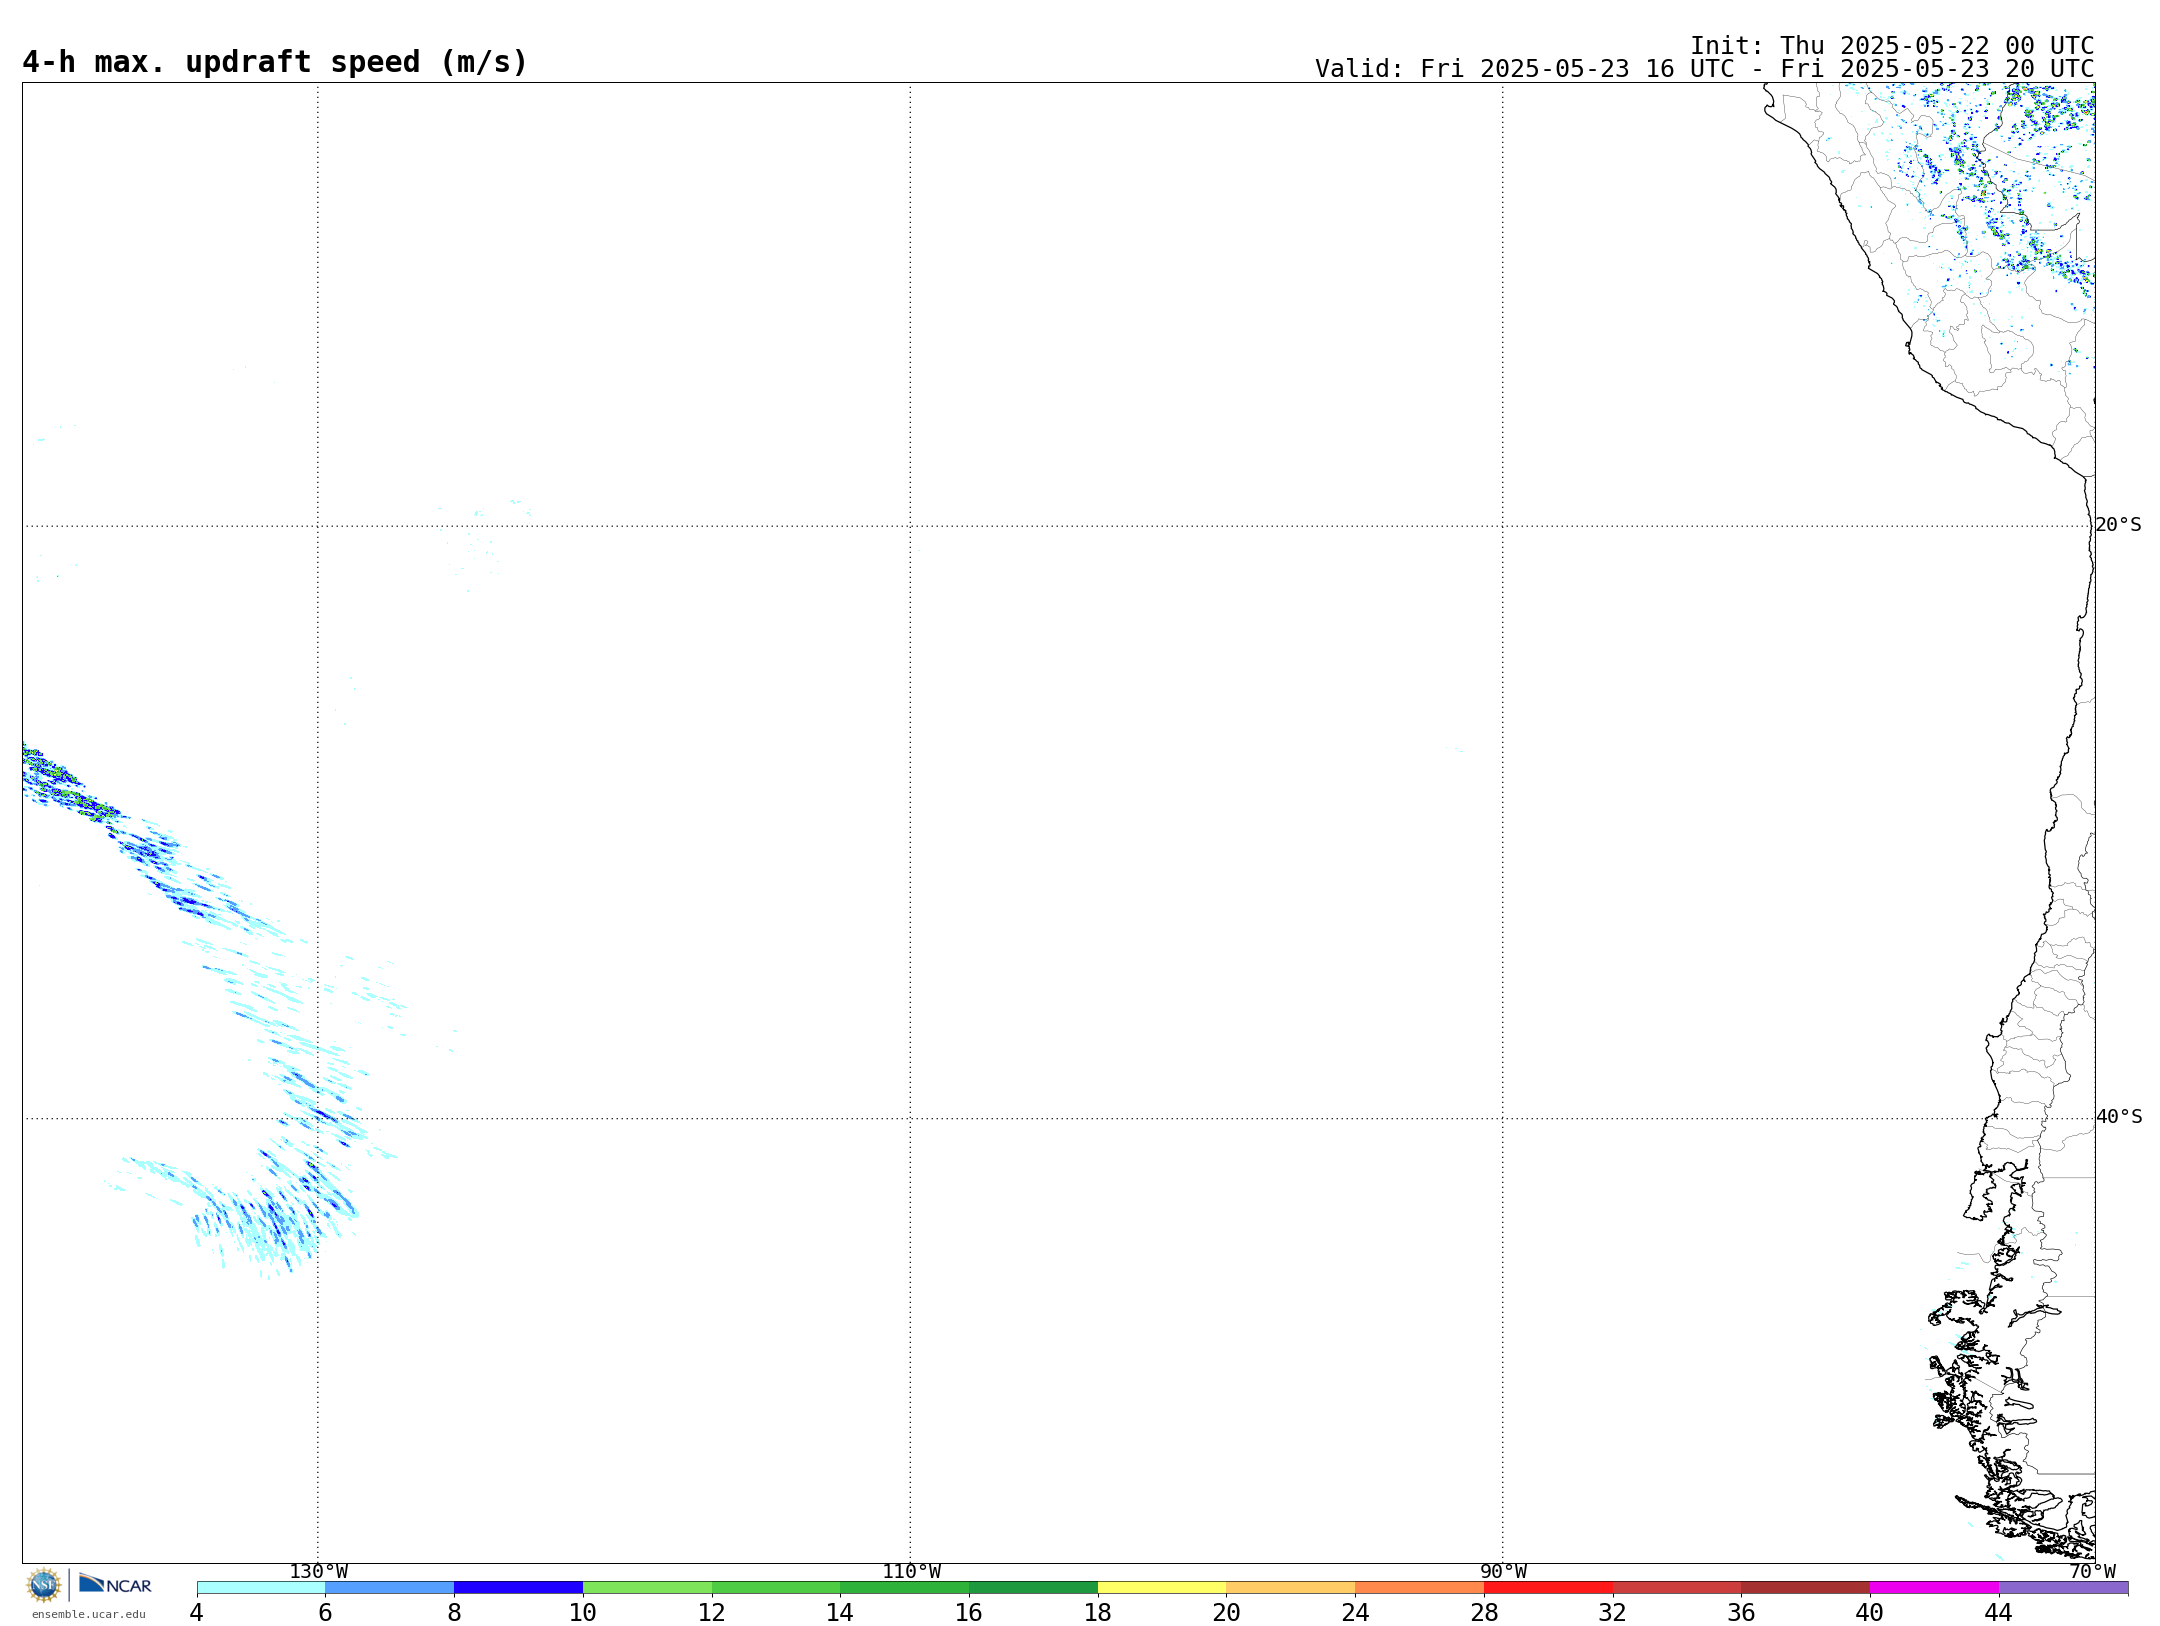
Task: Click the NSF logo icon
Action: (x=44, y=1585)
